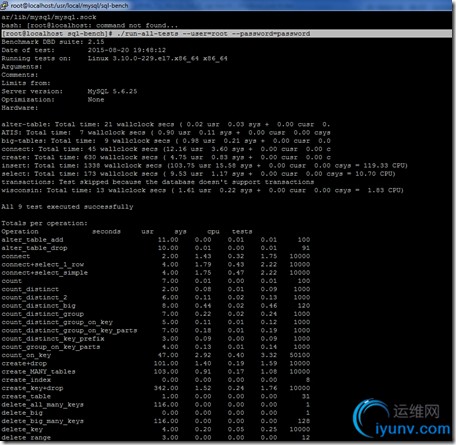Click the connect+select_1_row row
Image resolution: width=456 pixels, height=445 pixels.
(156, 264)
